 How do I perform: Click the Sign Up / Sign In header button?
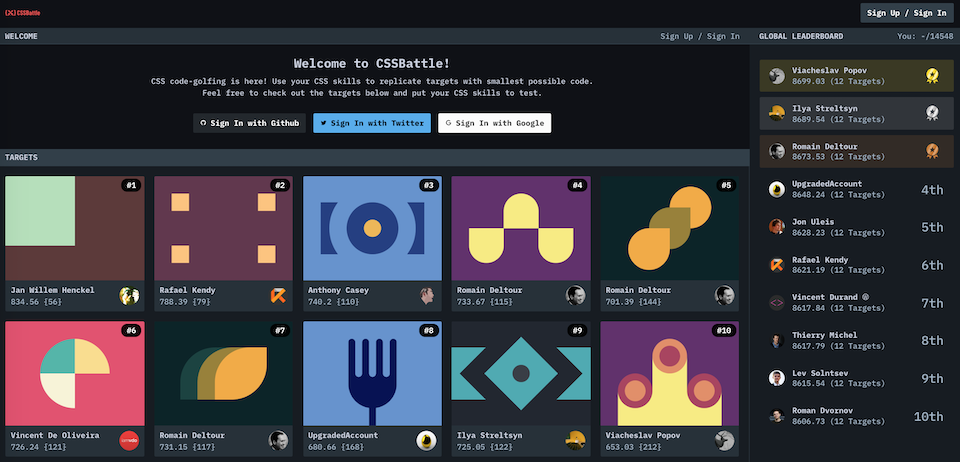coord(906,13)
